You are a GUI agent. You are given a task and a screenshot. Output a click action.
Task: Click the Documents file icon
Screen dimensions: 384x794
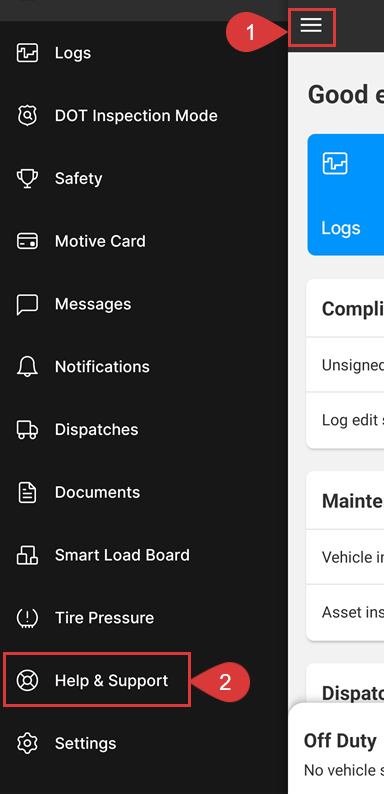pyautogui.click(x=27, y=492)
